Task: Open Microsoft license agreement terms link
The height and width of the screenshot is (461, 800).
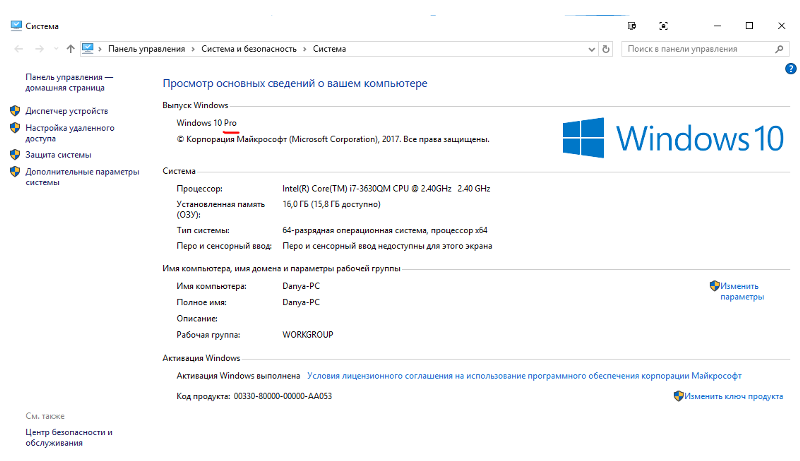Action: coord(524,376)
